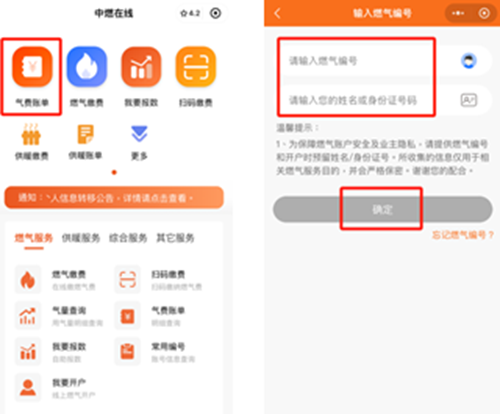500x414 pixels.
Task: Open the 供暖账单 heating bill icon
Action: pos(85,135)
